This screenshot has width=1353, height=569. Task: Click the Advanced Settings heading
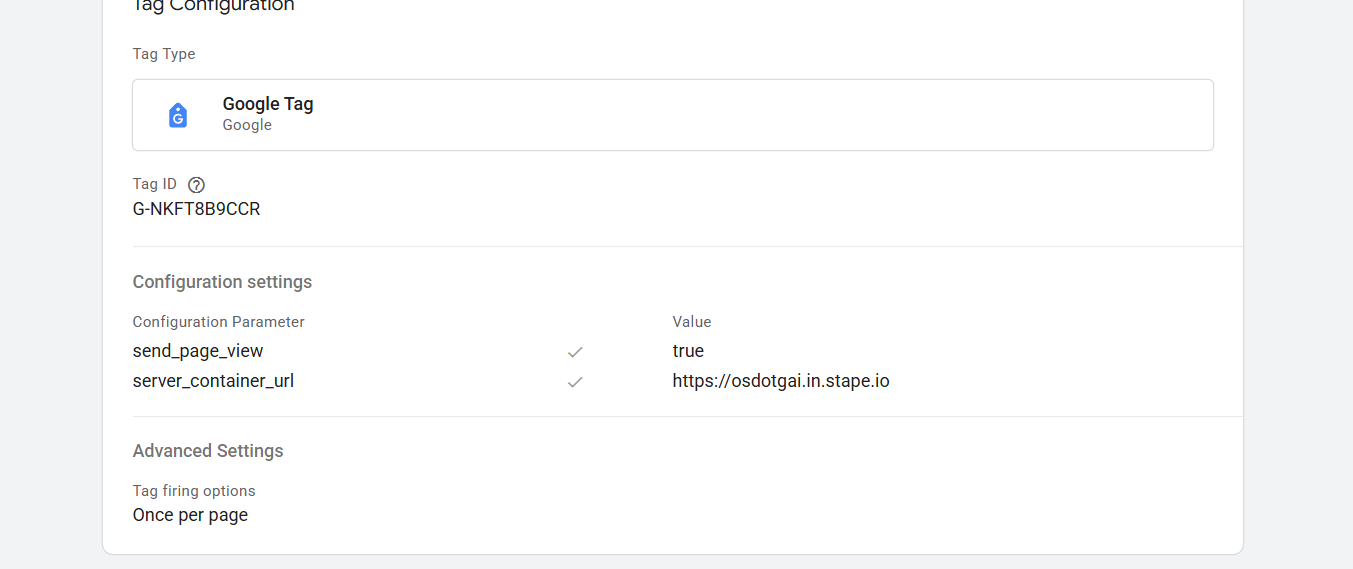point(208,451)
